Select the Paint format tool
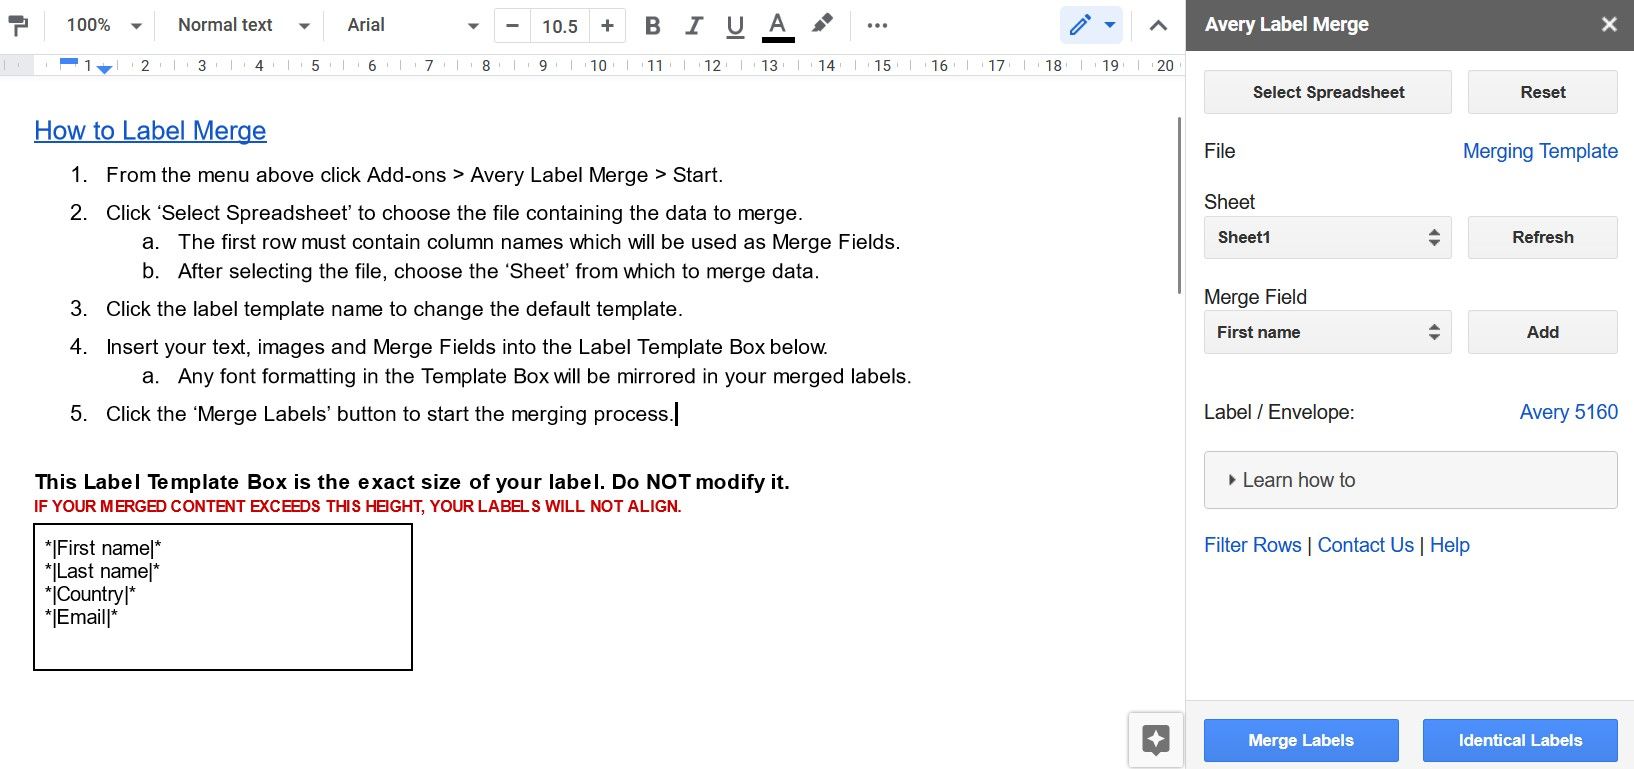The height and width of the screenshot is (769, 1634). click(18, 26)
